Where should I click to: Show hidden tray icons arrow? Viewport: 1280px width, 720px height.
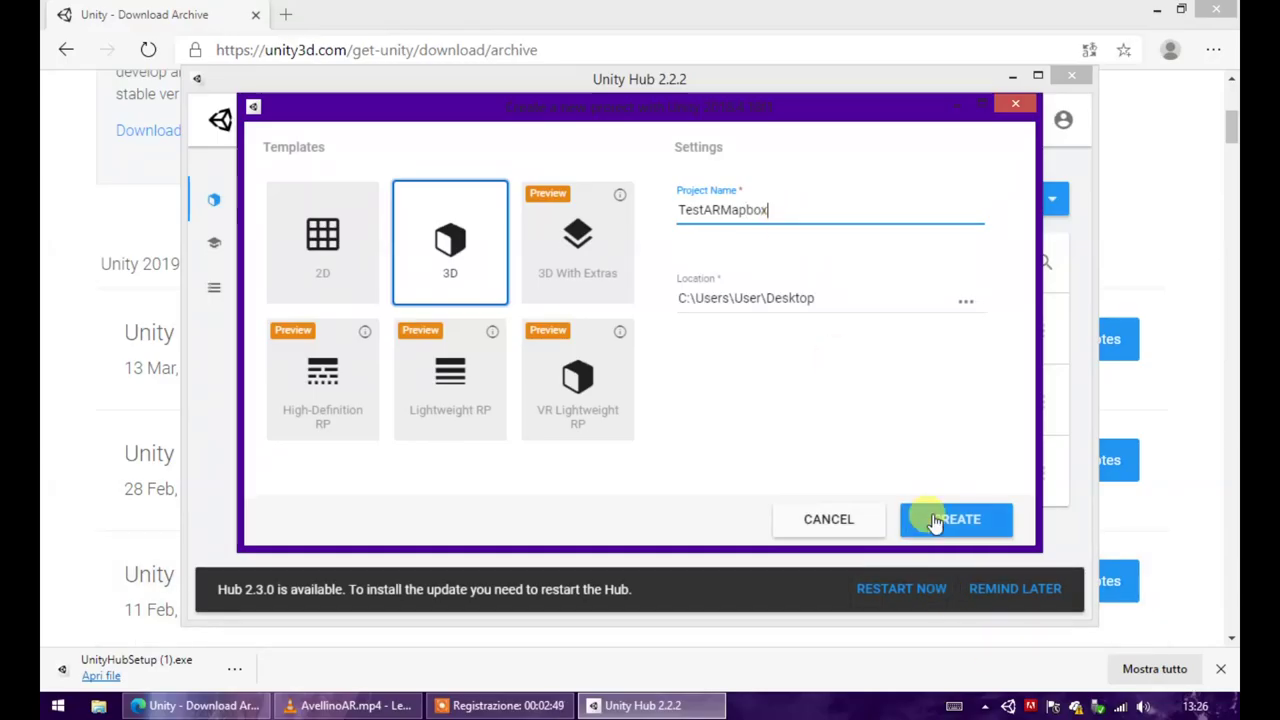[x=984, y=706]
